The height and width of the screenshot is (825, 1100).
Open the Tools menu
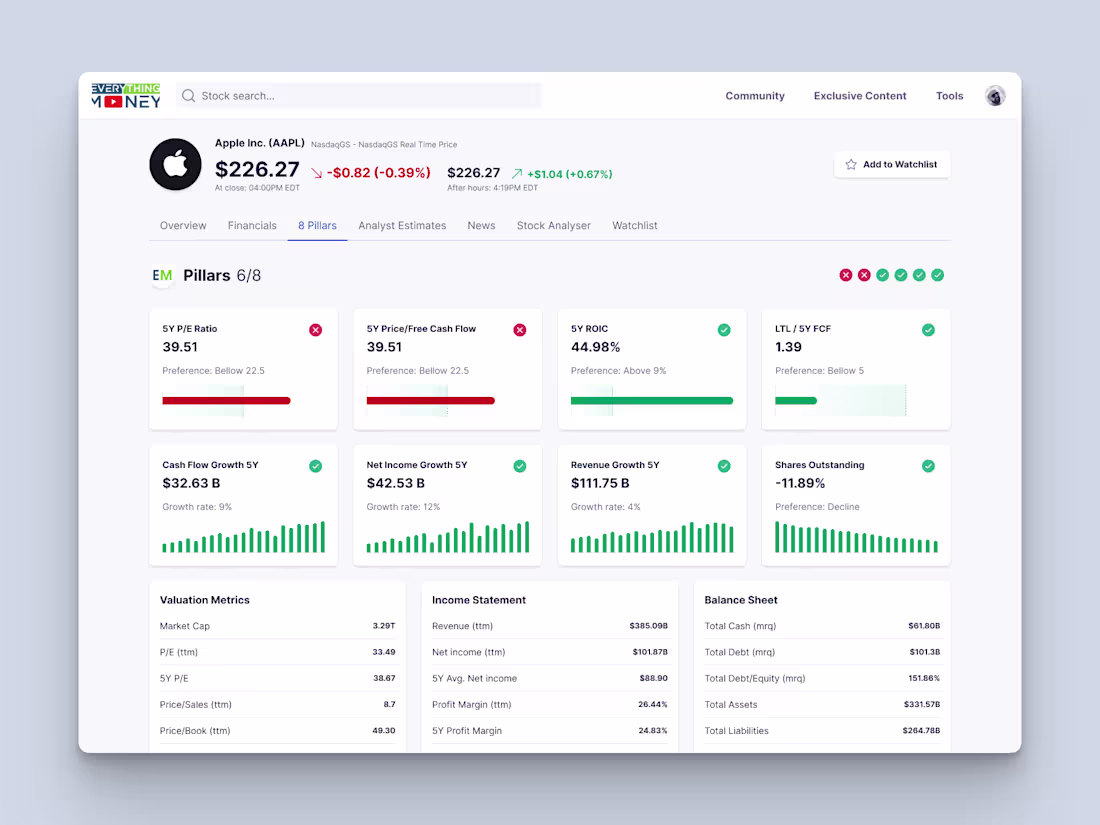[949, 96]
